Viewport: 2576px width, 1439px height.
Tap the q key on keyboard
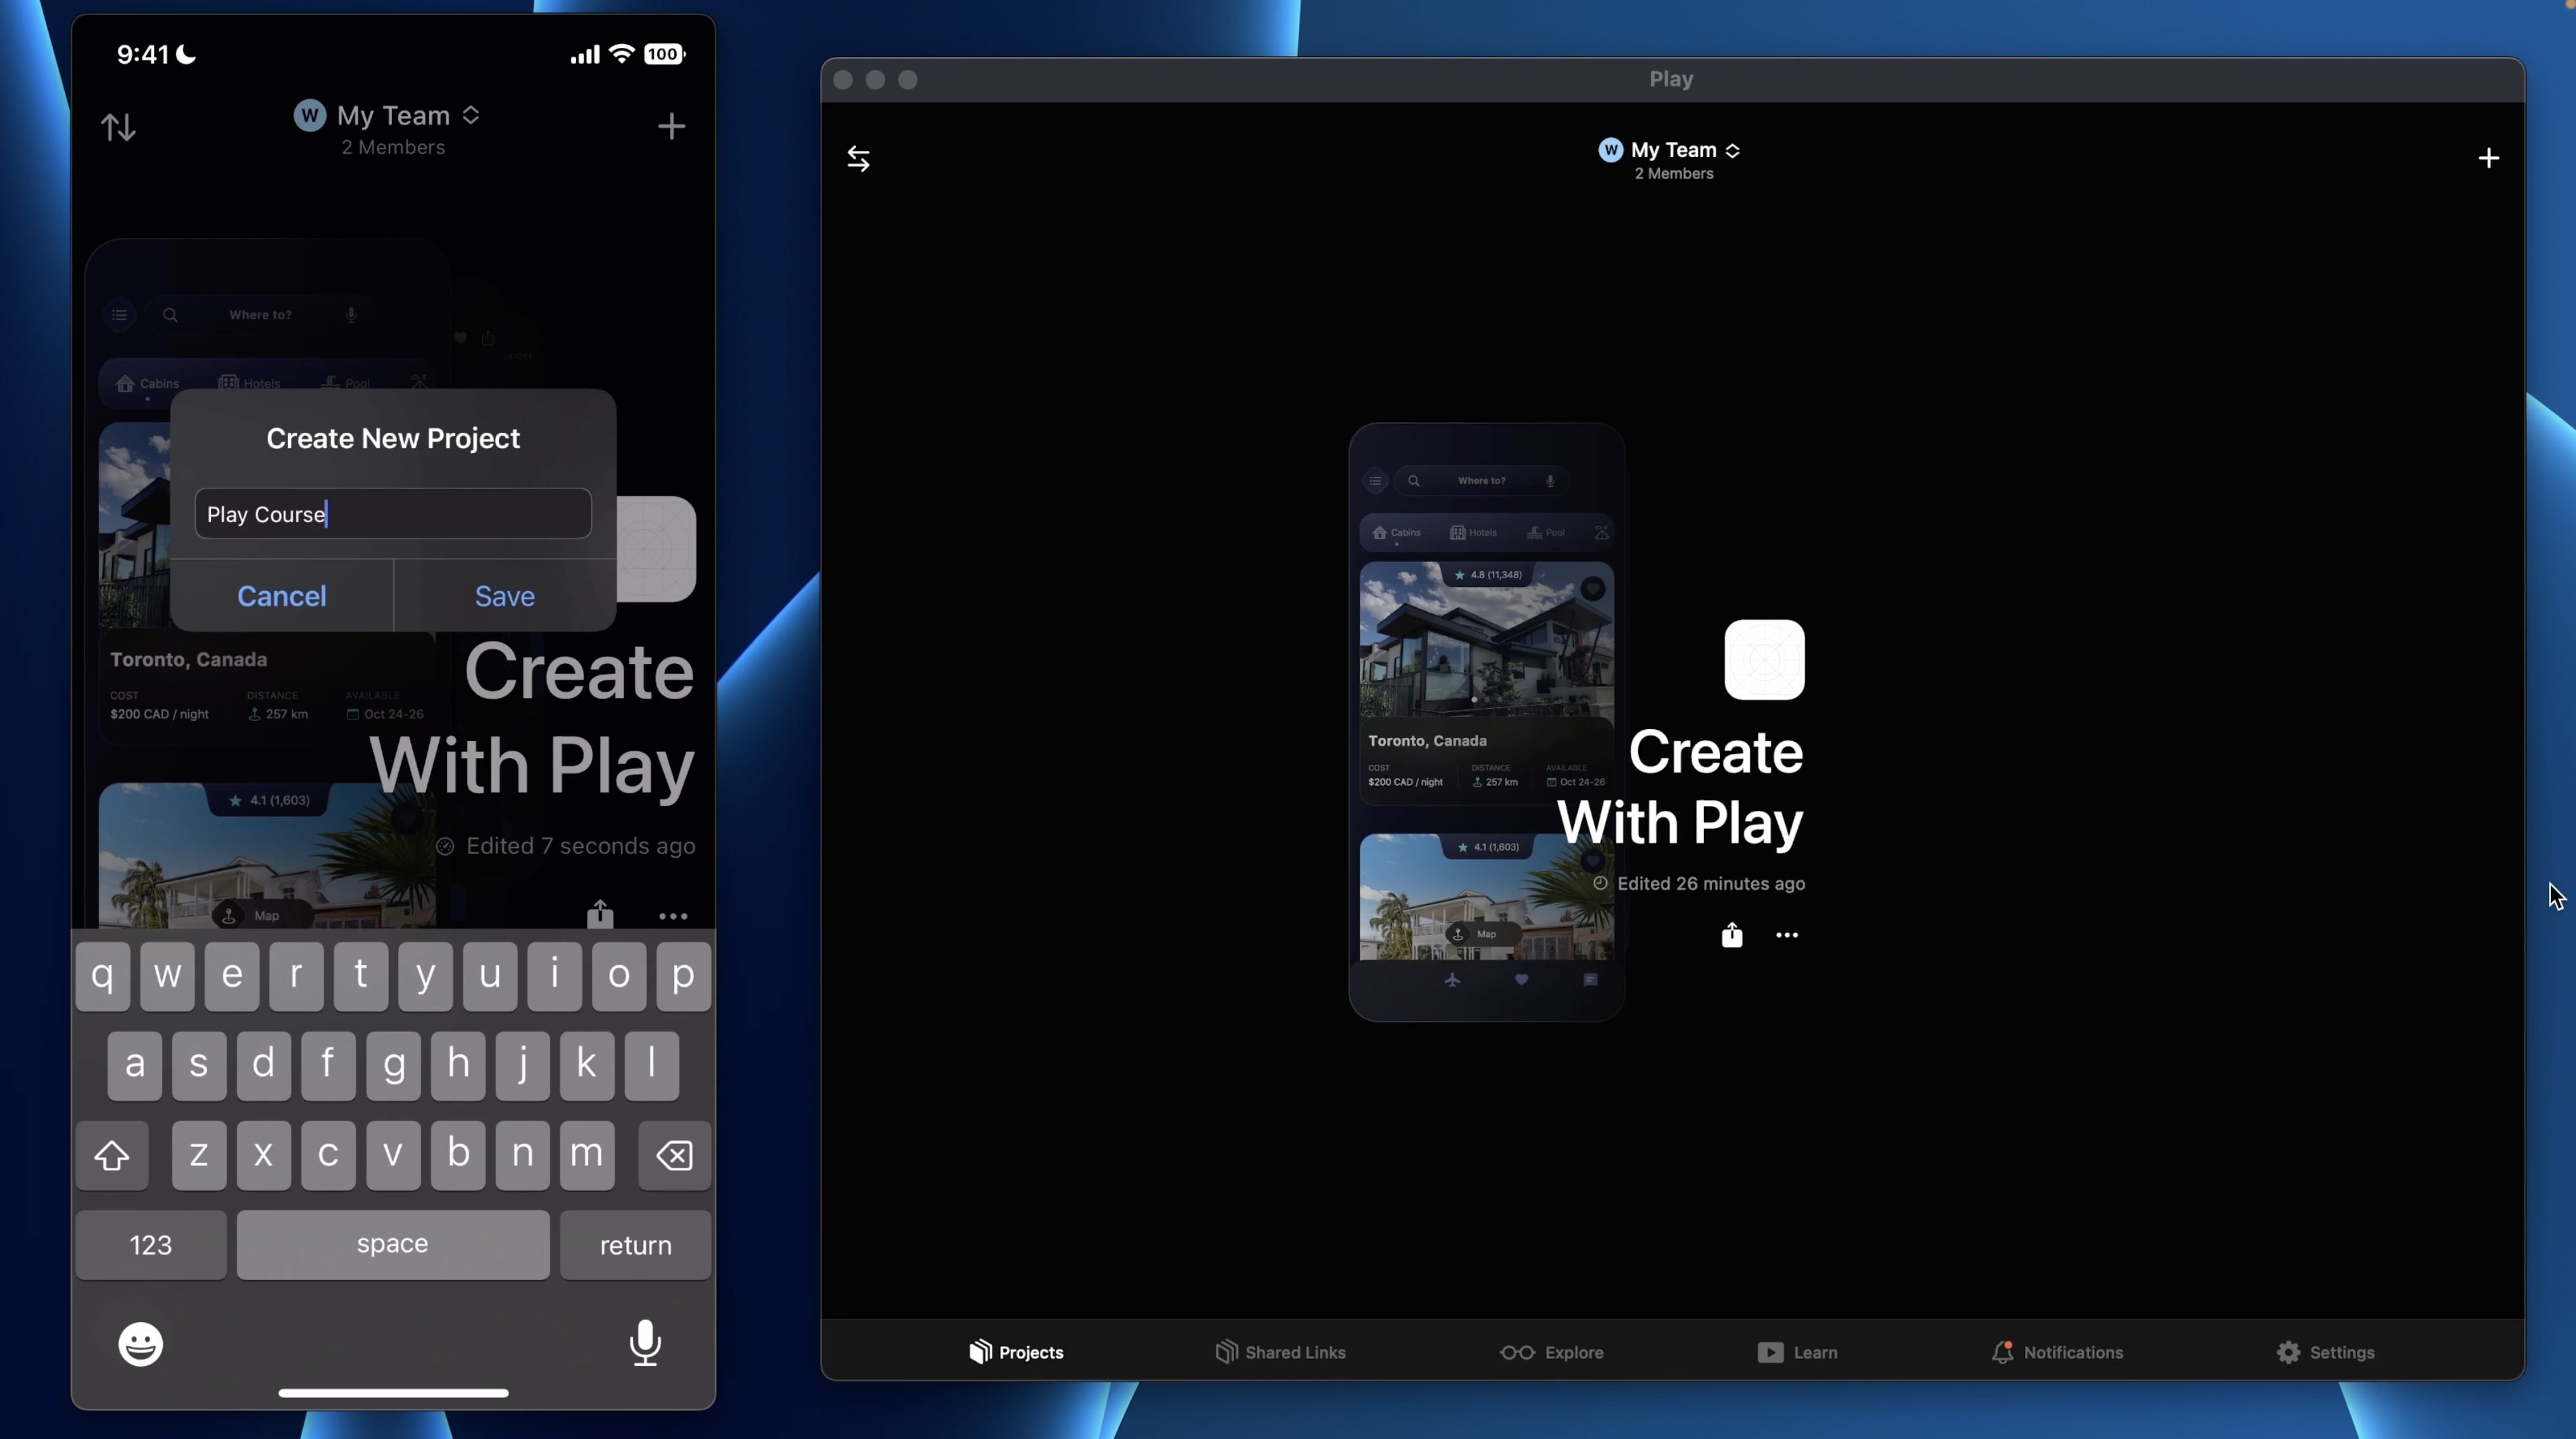[103, 976]
